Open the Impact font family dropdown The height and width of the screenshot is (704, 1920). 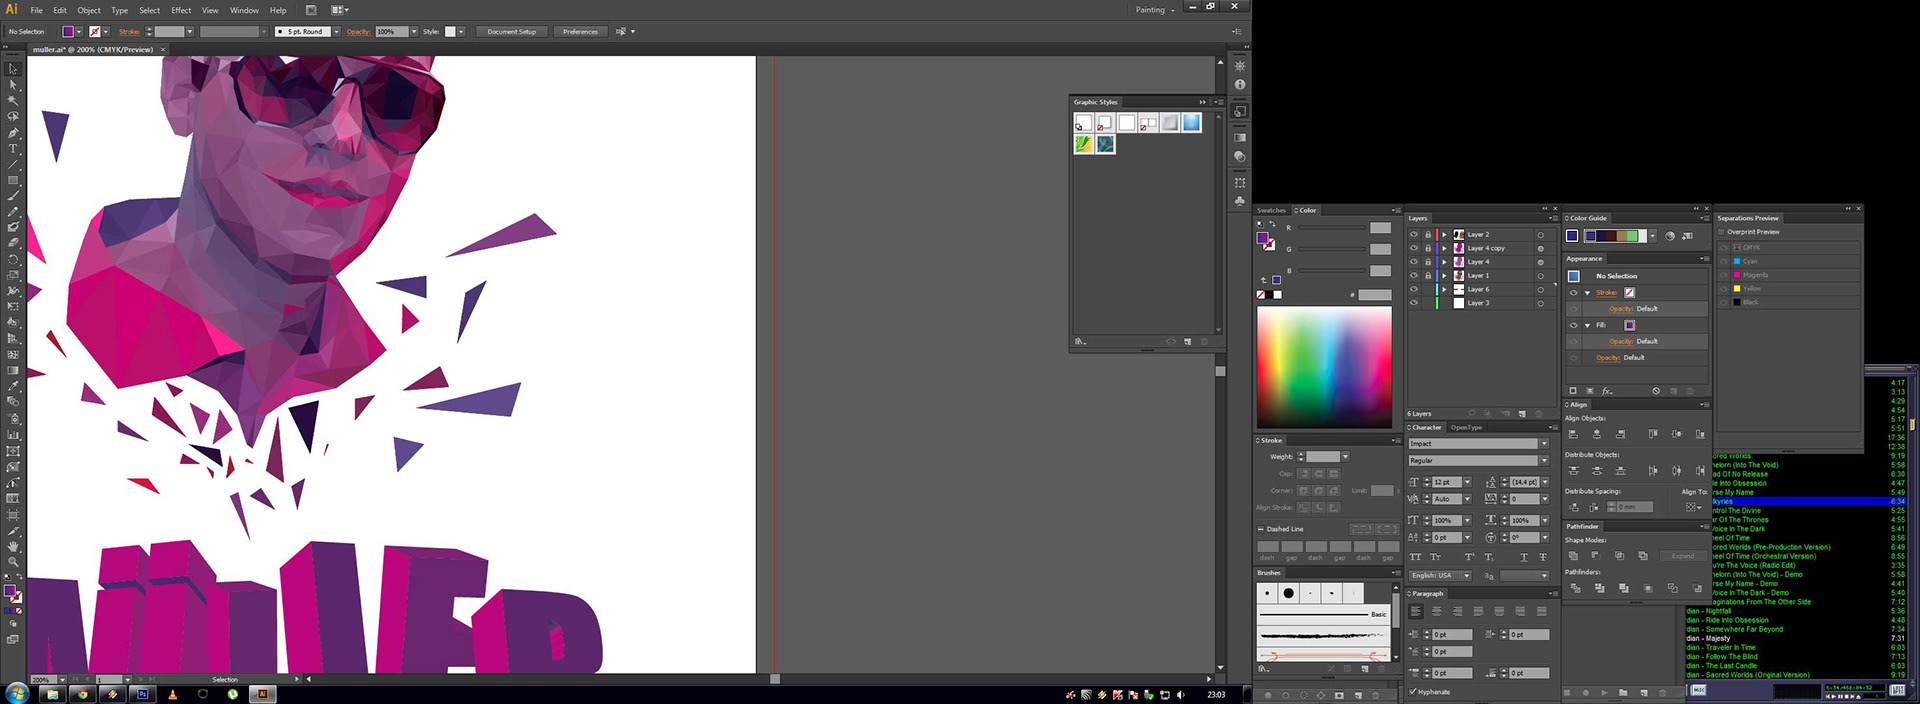coord(1544,444)
